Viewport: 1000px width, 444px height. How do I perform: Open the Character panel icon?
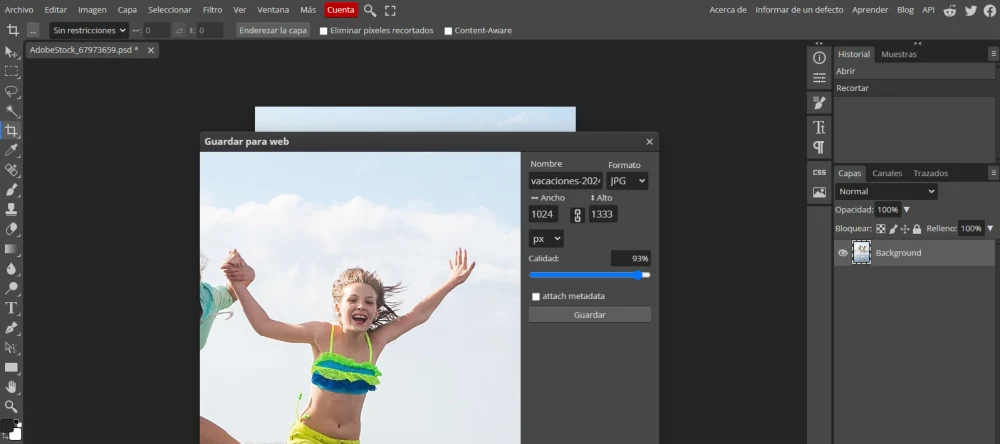click(x=820, y=127)
